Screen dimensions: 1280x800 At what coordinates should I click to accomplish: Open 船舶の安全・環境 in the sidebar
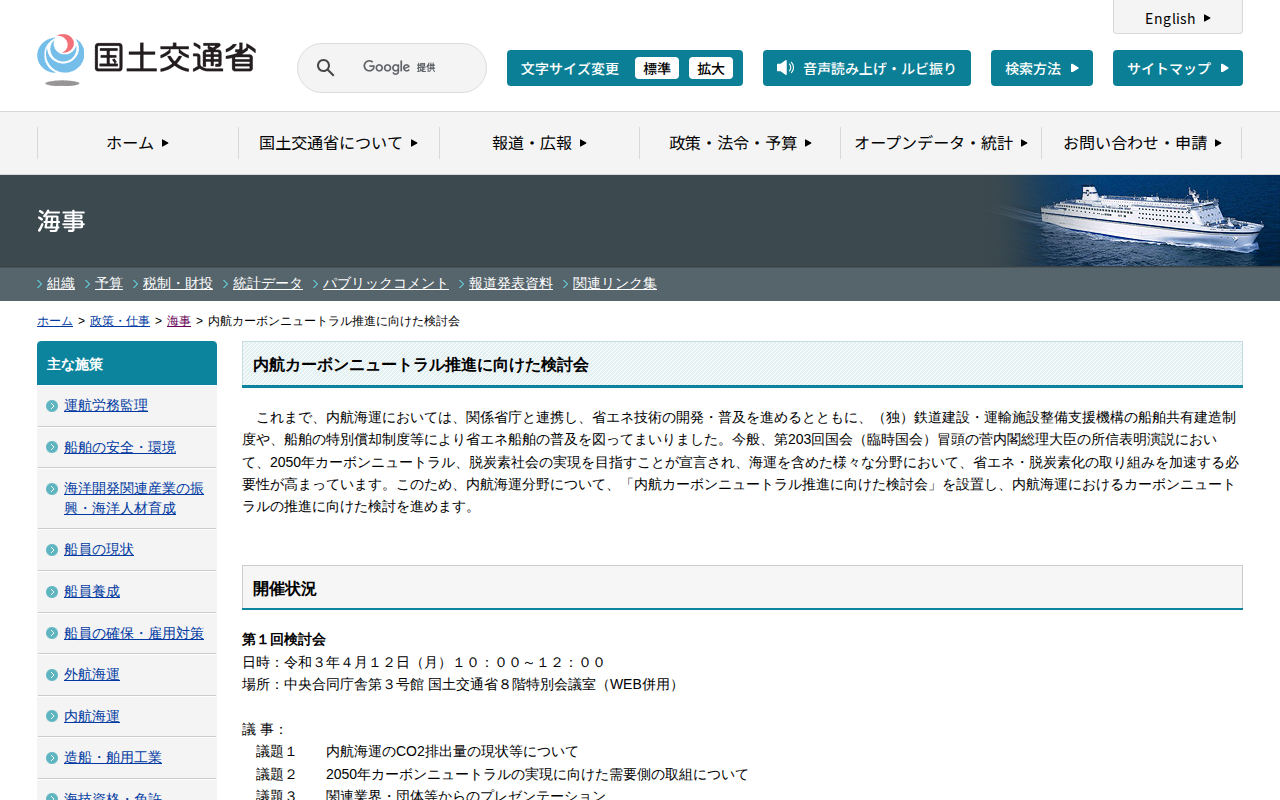pos(120,447)
